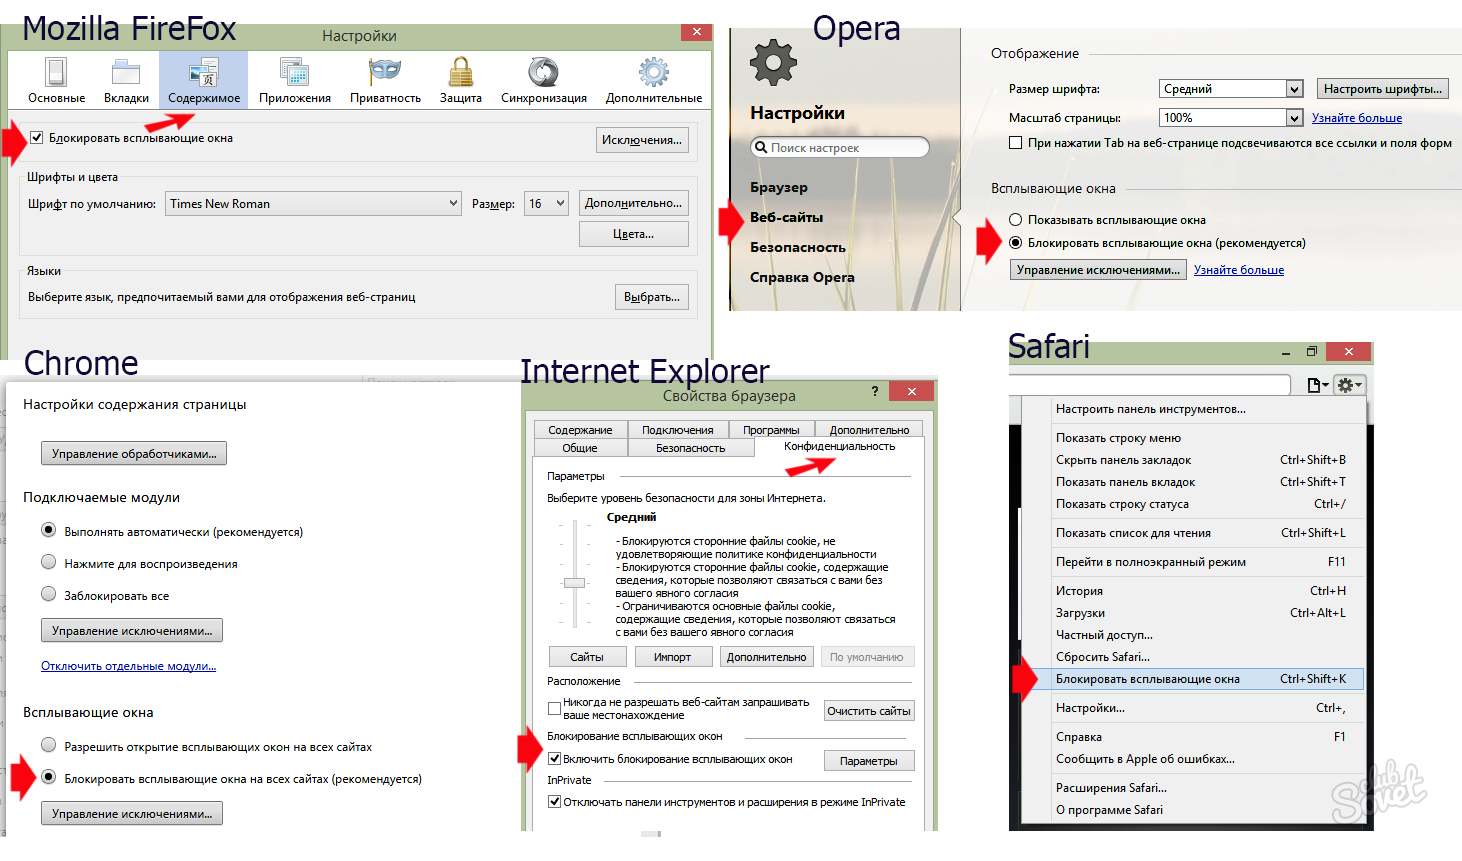Open Opera Безопасность section

[798, 247]
